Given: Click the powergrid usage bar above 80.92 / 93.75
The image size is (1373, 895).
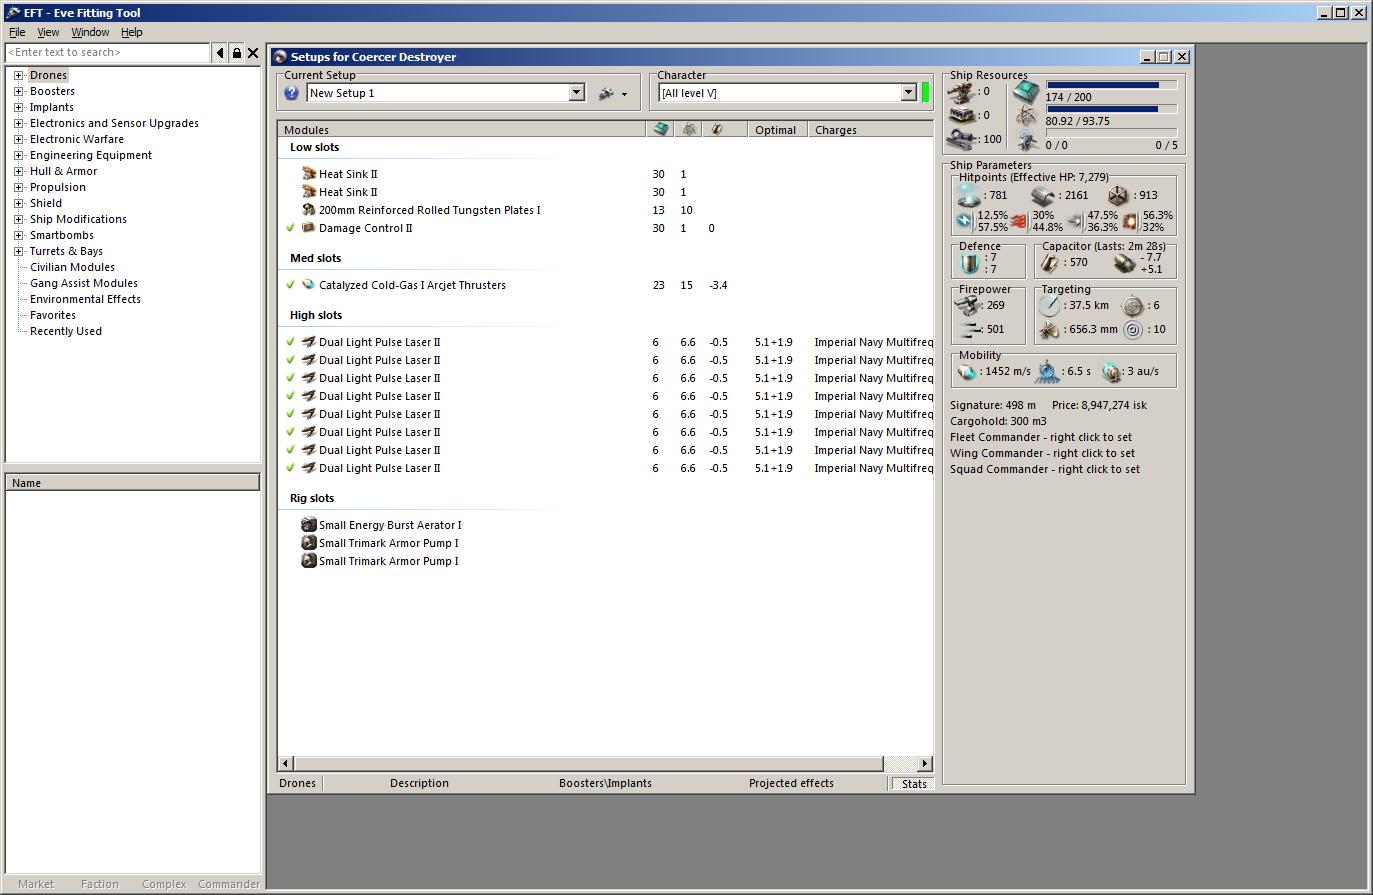Looking at the screenshot, I should point(1111,109).
